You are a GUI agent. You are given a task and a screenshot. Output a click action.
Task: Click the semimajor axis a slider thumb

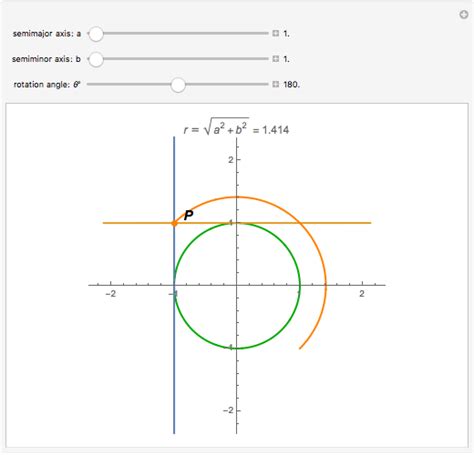(96, 34)
